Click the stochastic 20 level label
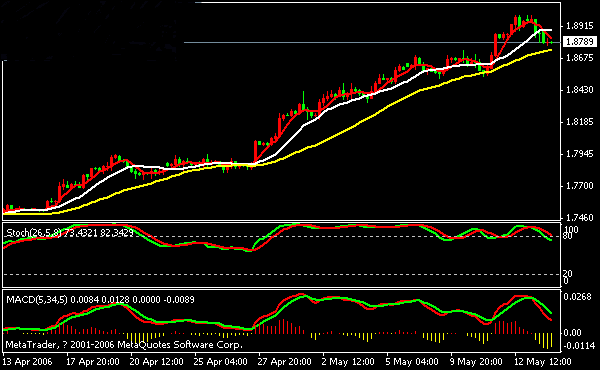Image resolution: width=600 pixels, height=370 pixels. click(x=567, y=274)
